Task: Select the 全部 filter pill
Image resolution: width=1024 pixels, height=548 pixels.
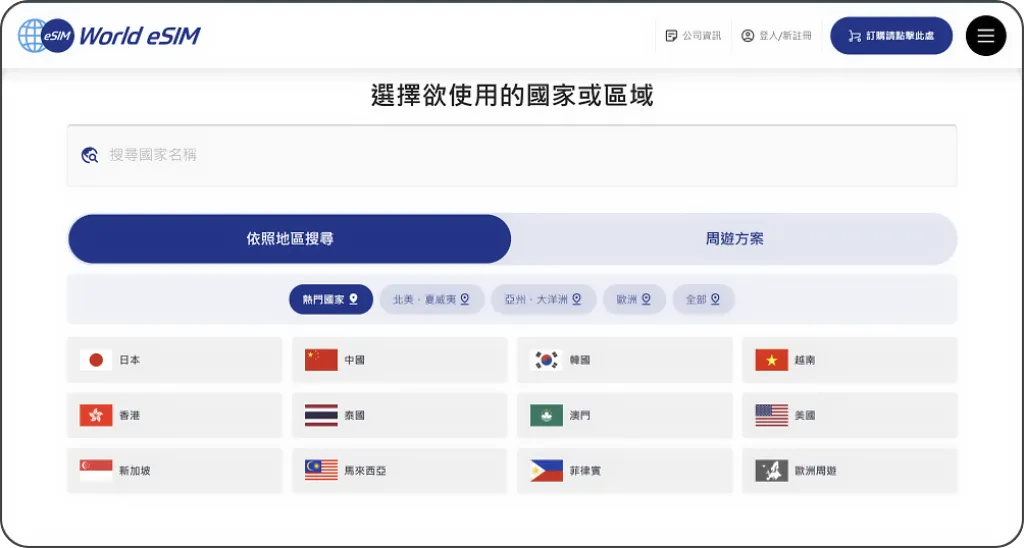Action: click(x=703, y=299)
